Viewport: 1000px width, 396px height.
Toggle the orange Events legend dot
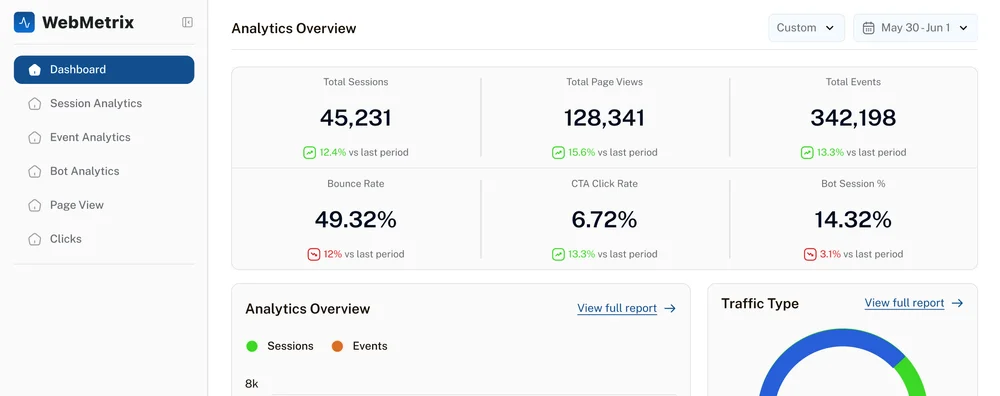tap(337, 346)
